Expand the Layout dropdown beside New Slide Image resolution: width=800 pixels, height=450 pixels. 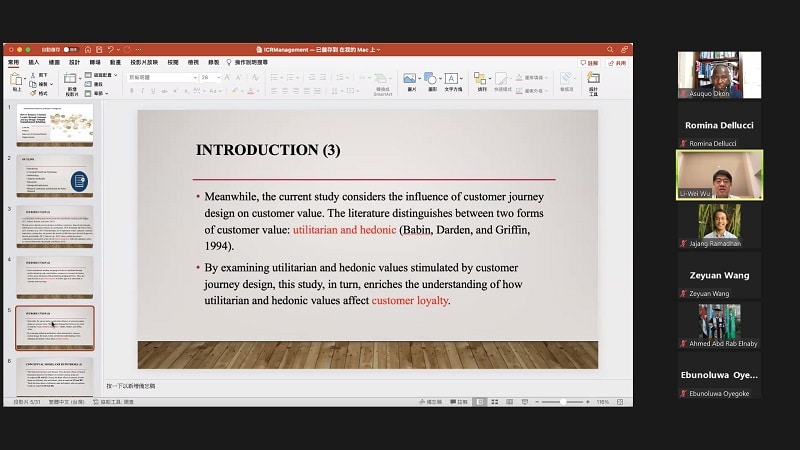point(103,75)
